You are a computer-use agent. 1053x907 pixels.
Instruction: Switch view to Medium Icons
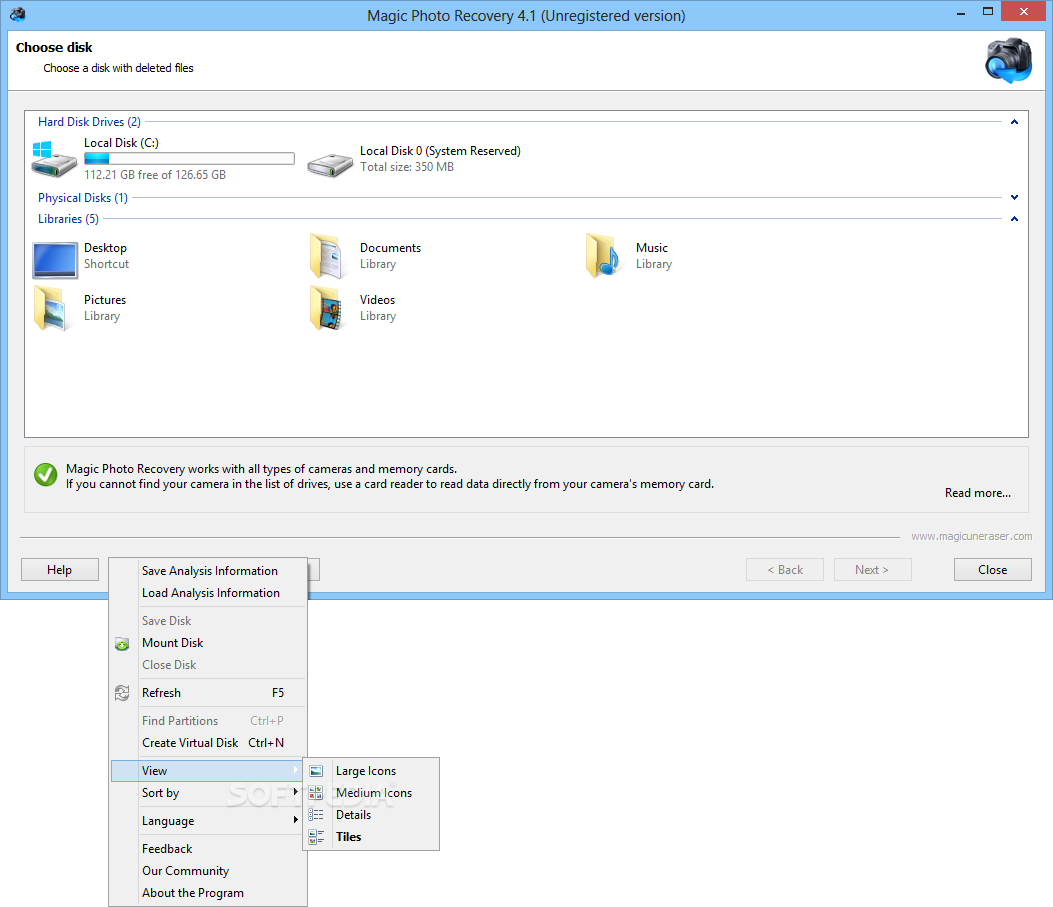click(373, 793)
